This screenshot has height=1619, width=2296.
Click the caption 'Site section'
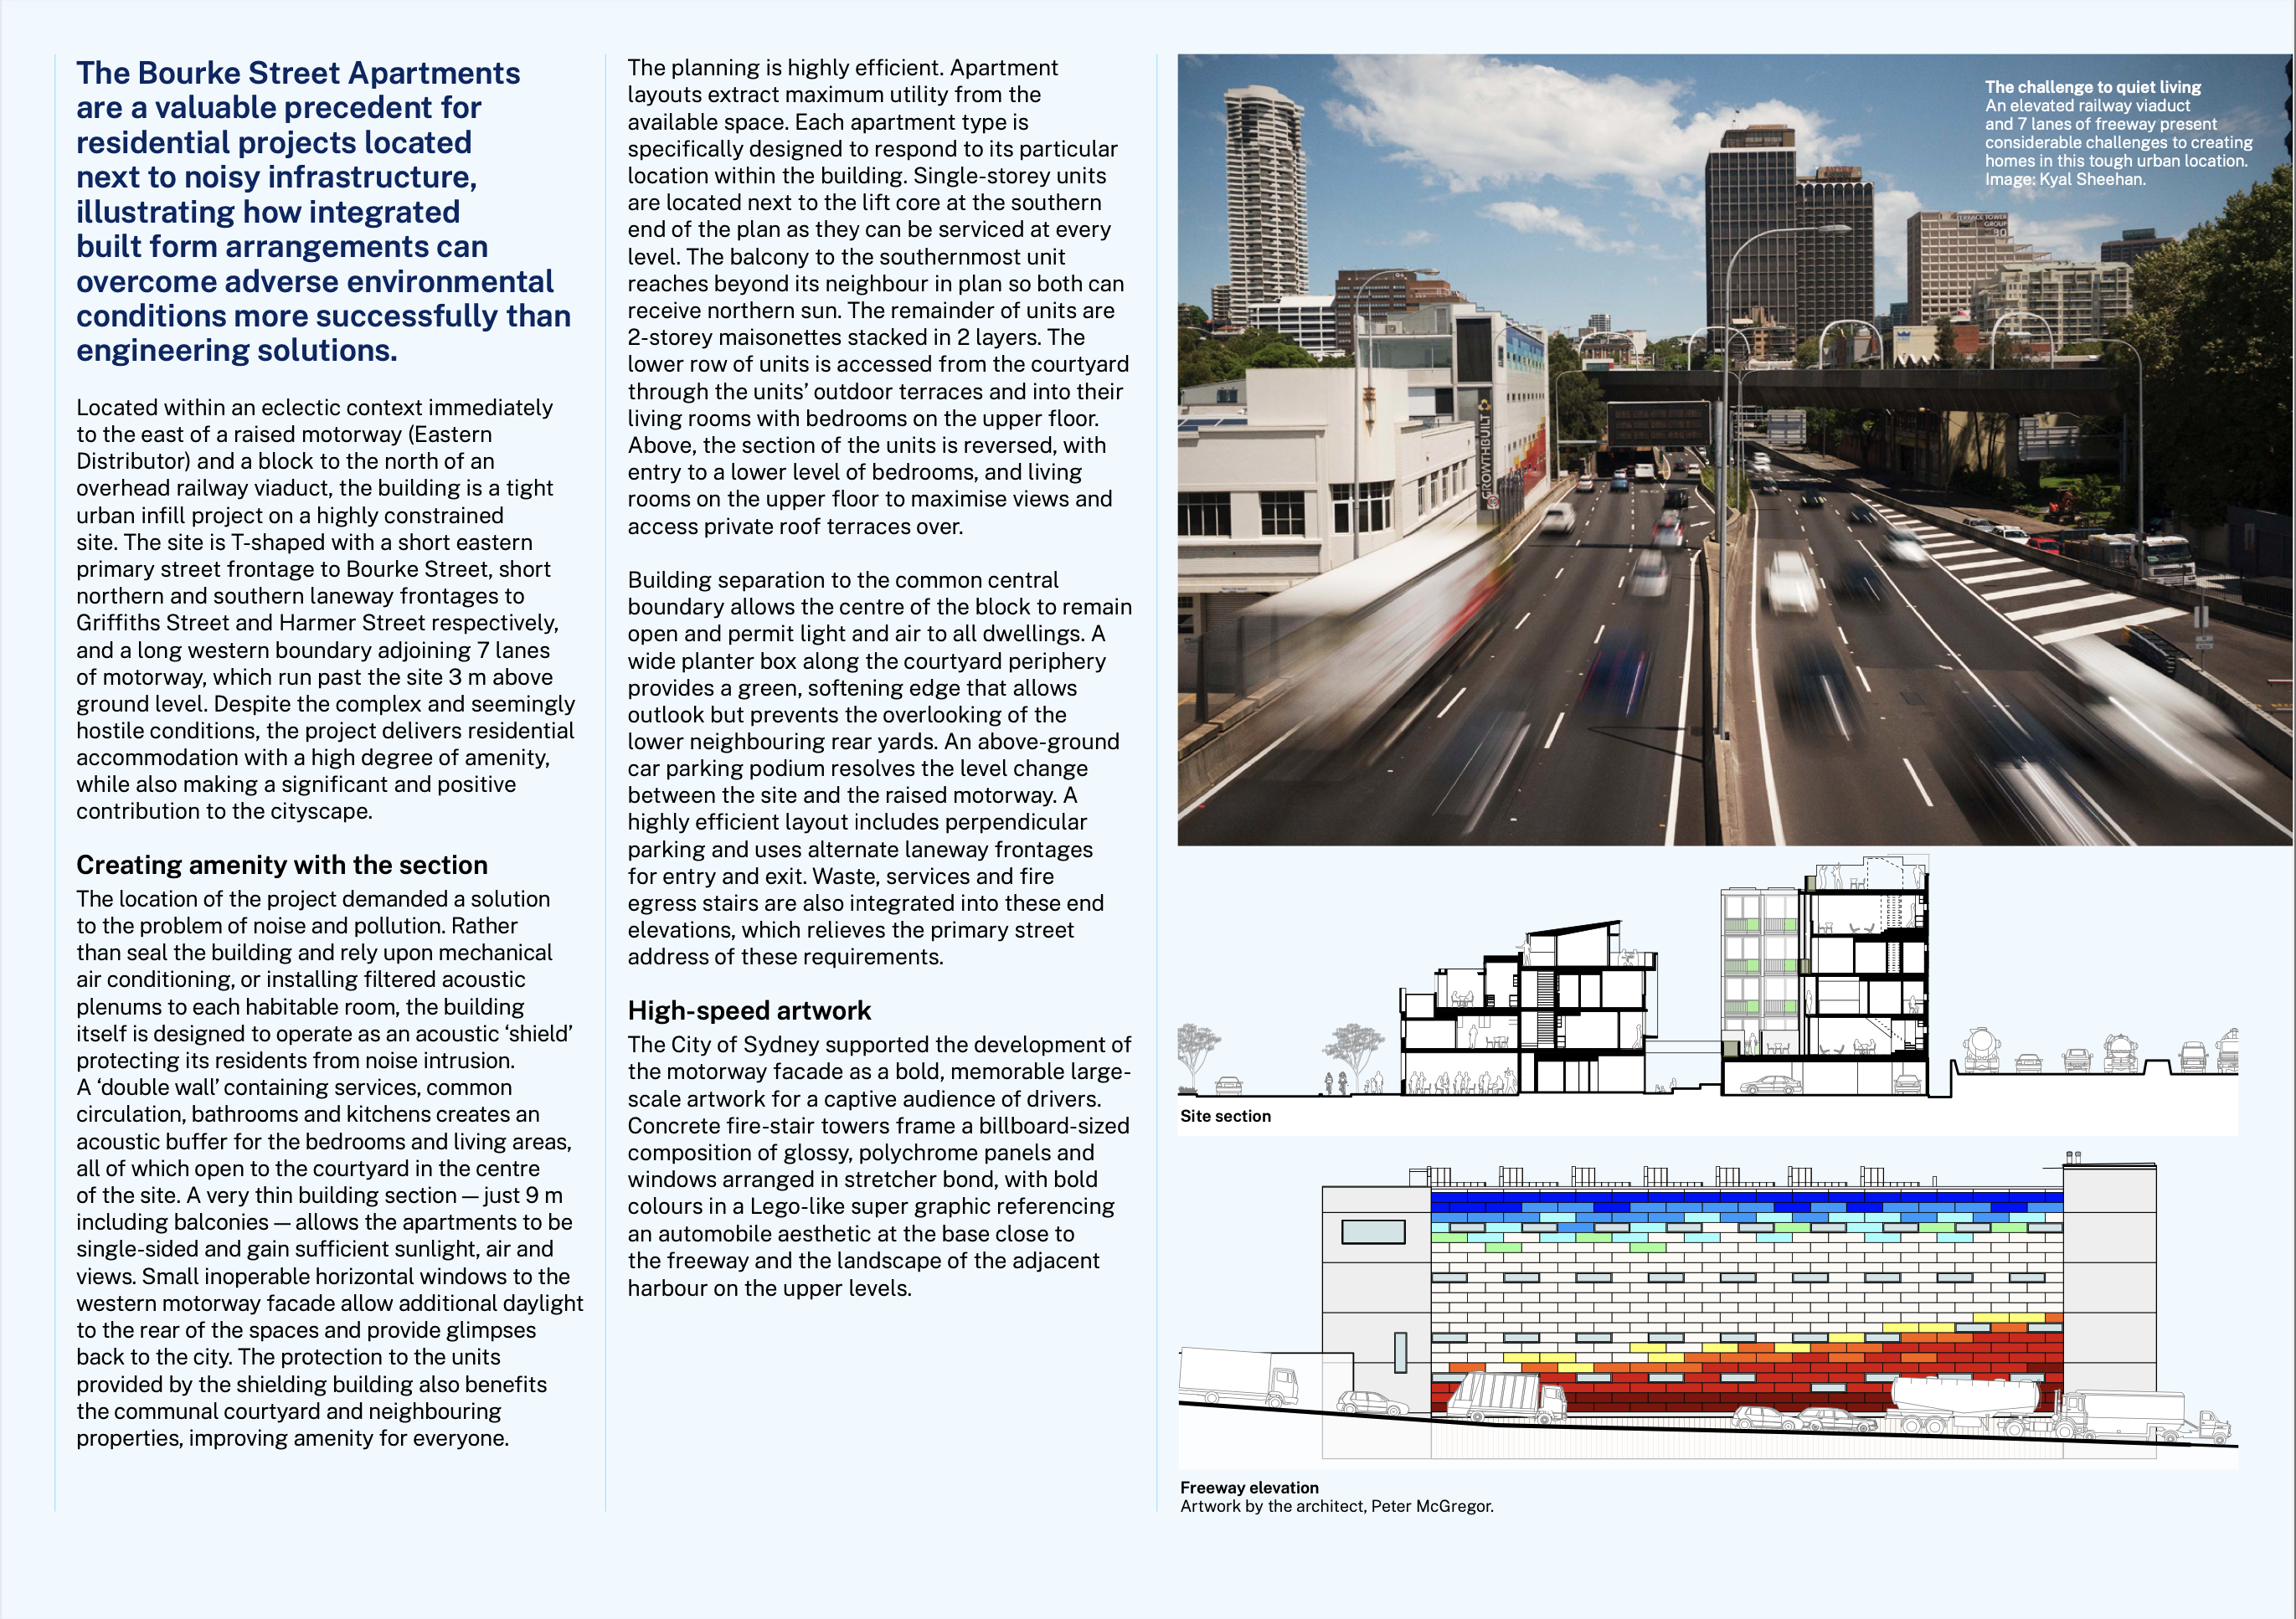1225,1116
